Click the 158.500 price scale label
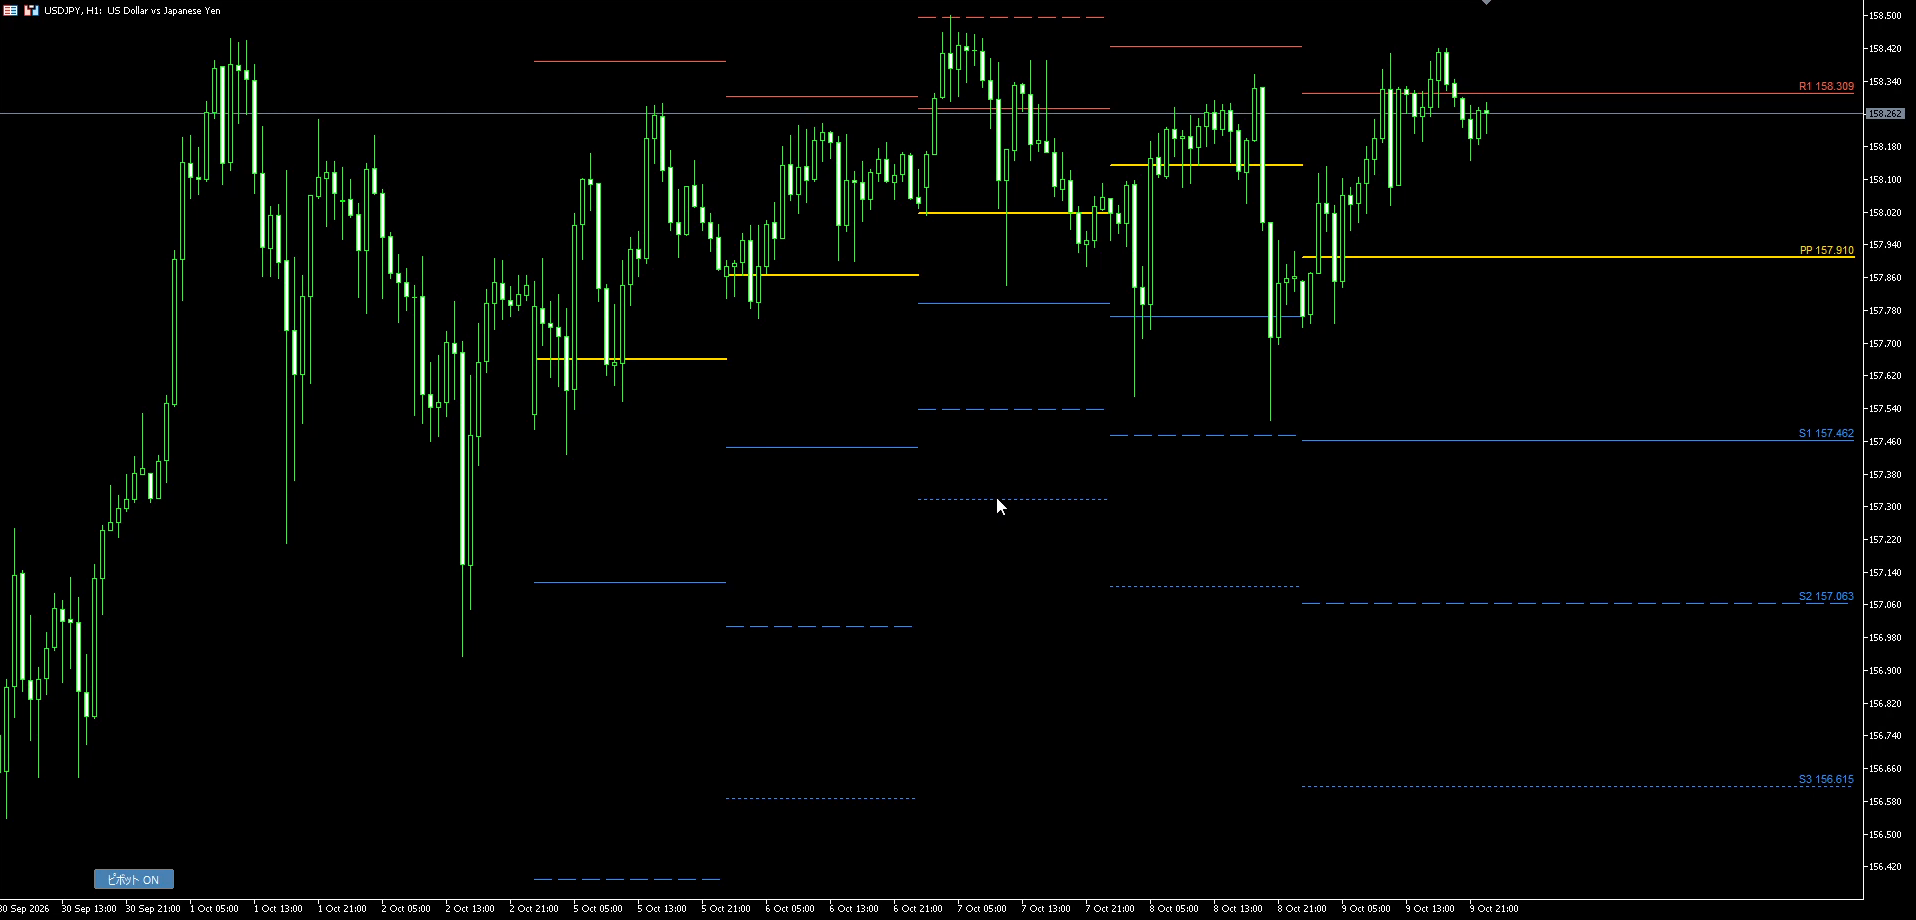The width and height of the screenshot is (1916, 920). click(x=1884, y=16)
